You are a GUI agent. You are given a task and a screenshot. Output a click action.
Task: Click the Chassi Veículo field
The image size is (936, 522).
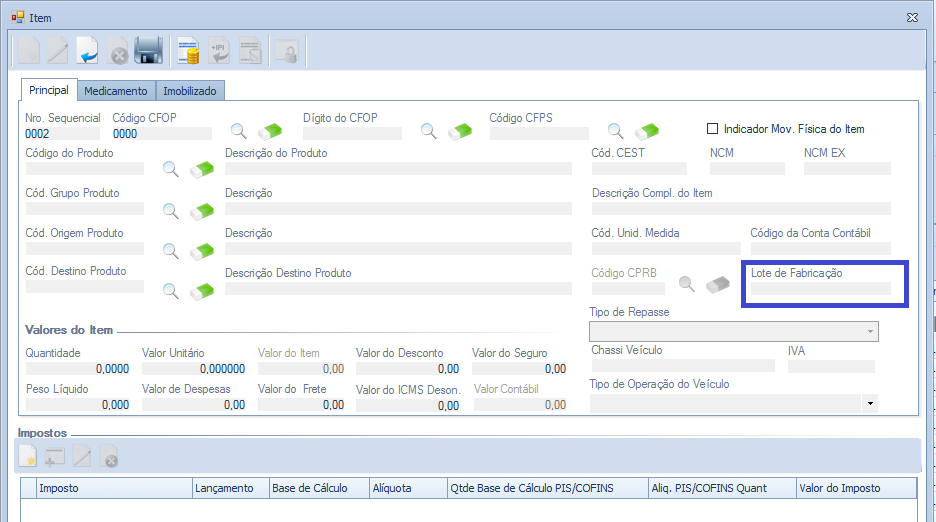pos(683,366)
